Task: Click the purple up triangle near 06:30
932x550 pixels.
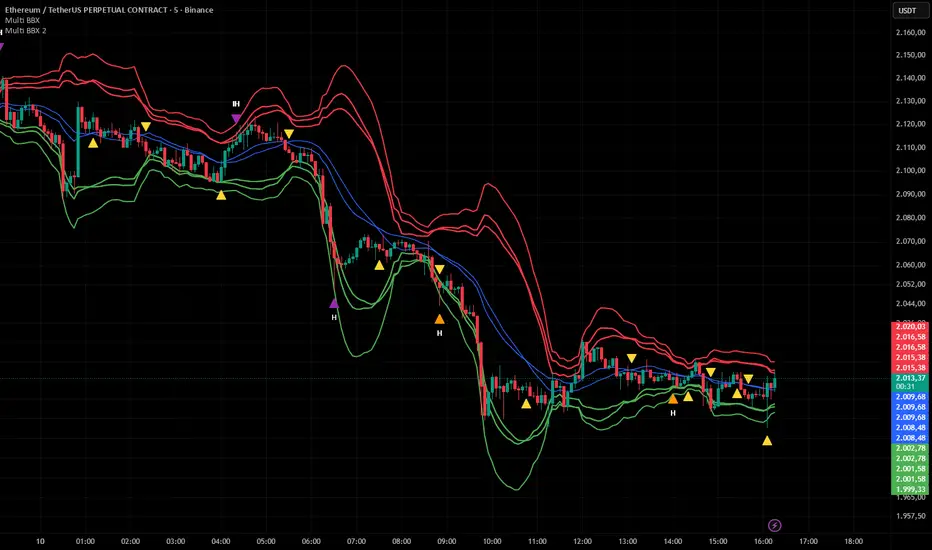Action: point(334,304)
